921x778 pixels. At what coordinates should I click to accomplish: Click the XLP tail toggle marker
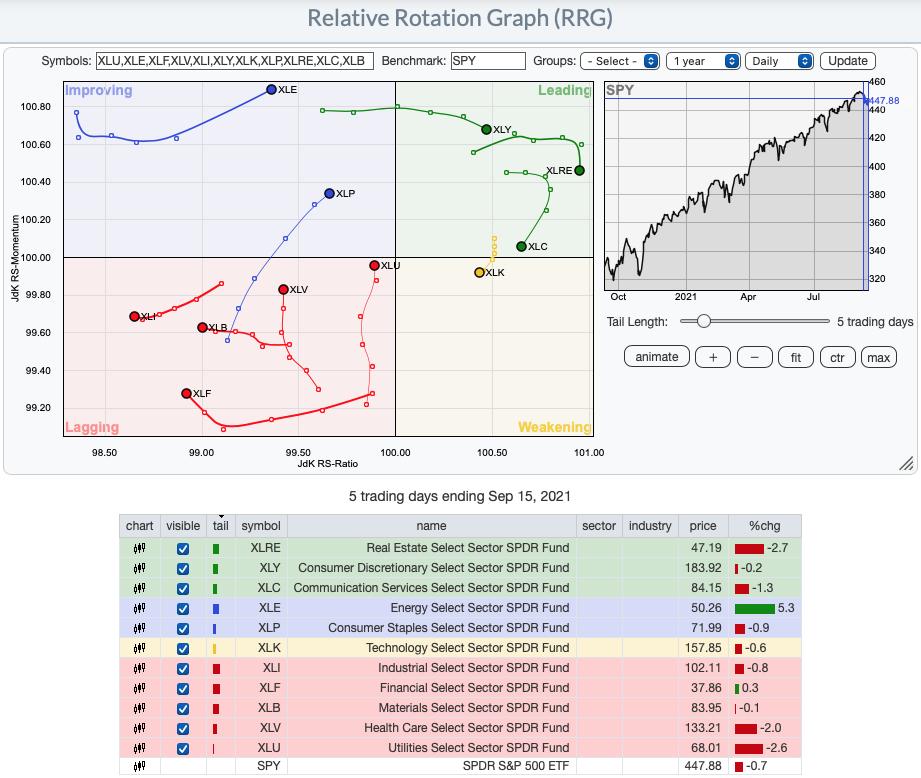(214, 629)
